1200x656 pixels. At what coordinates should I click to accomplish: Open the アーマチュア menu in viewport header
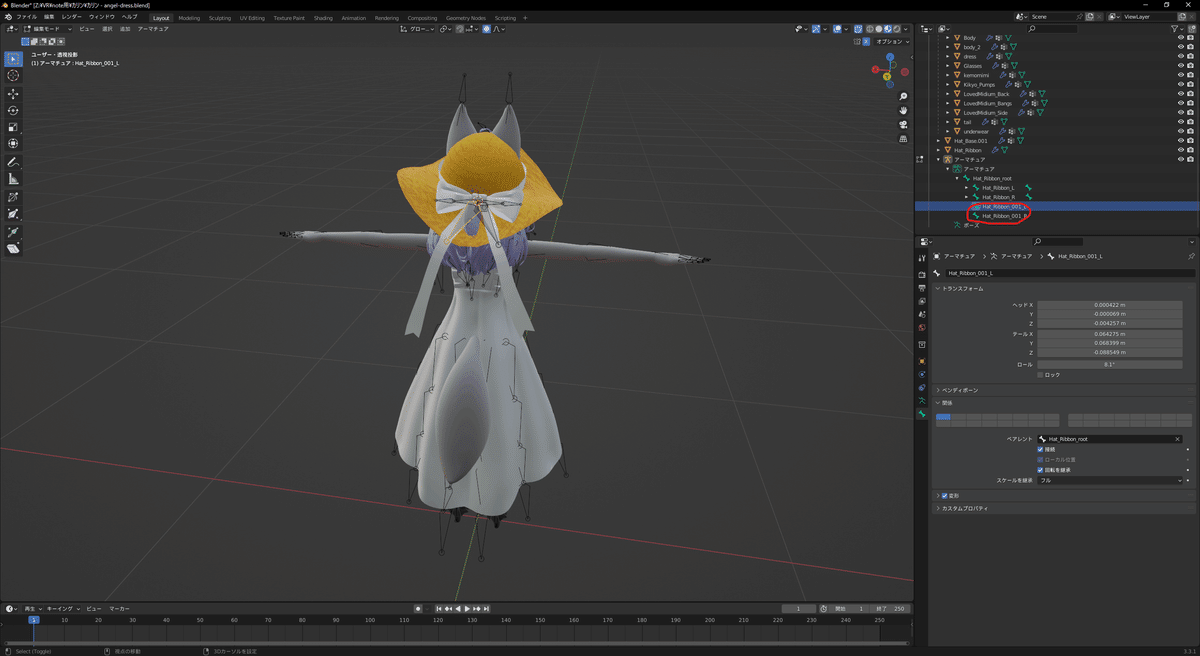tap(153, 29)
